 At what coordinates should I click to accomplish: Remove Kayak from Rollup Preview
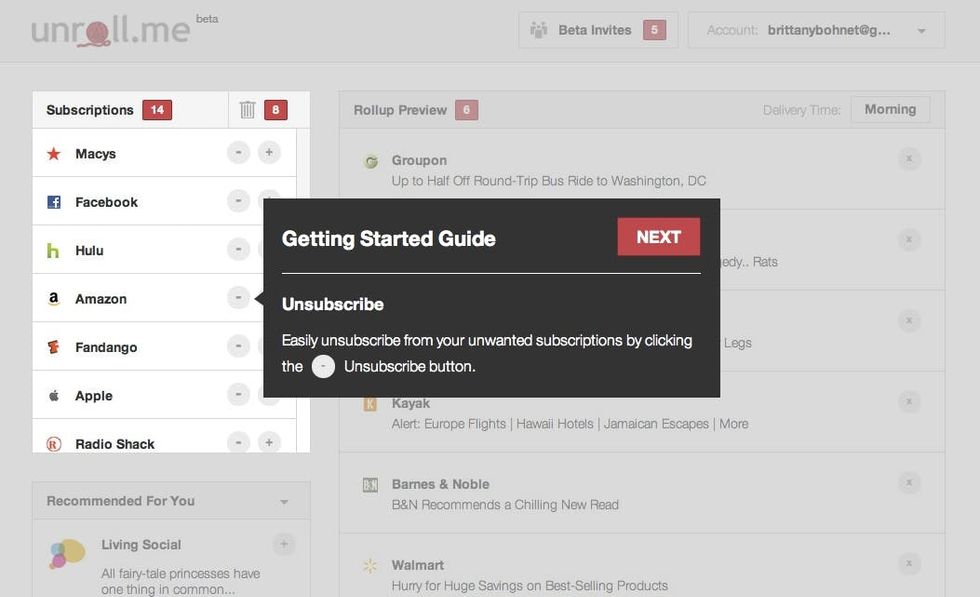[x=908, y=401]
